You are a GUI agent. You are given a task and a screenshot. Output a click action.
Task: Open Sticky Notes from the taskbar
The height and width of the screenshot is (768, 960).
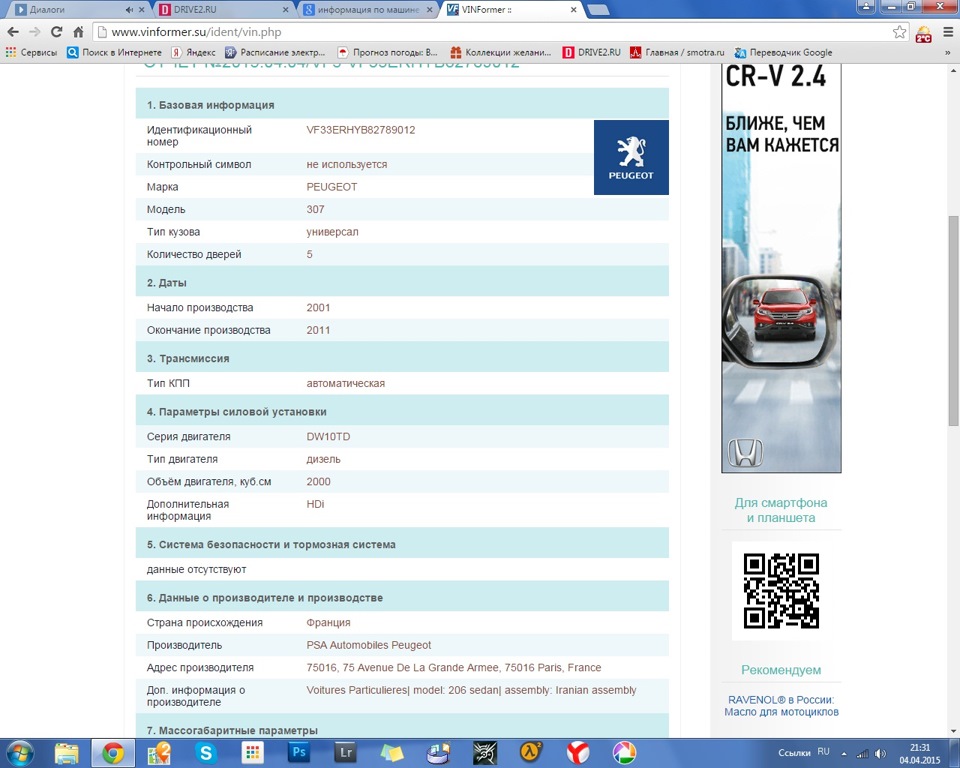pyautogui.click(x=392, y=753)
